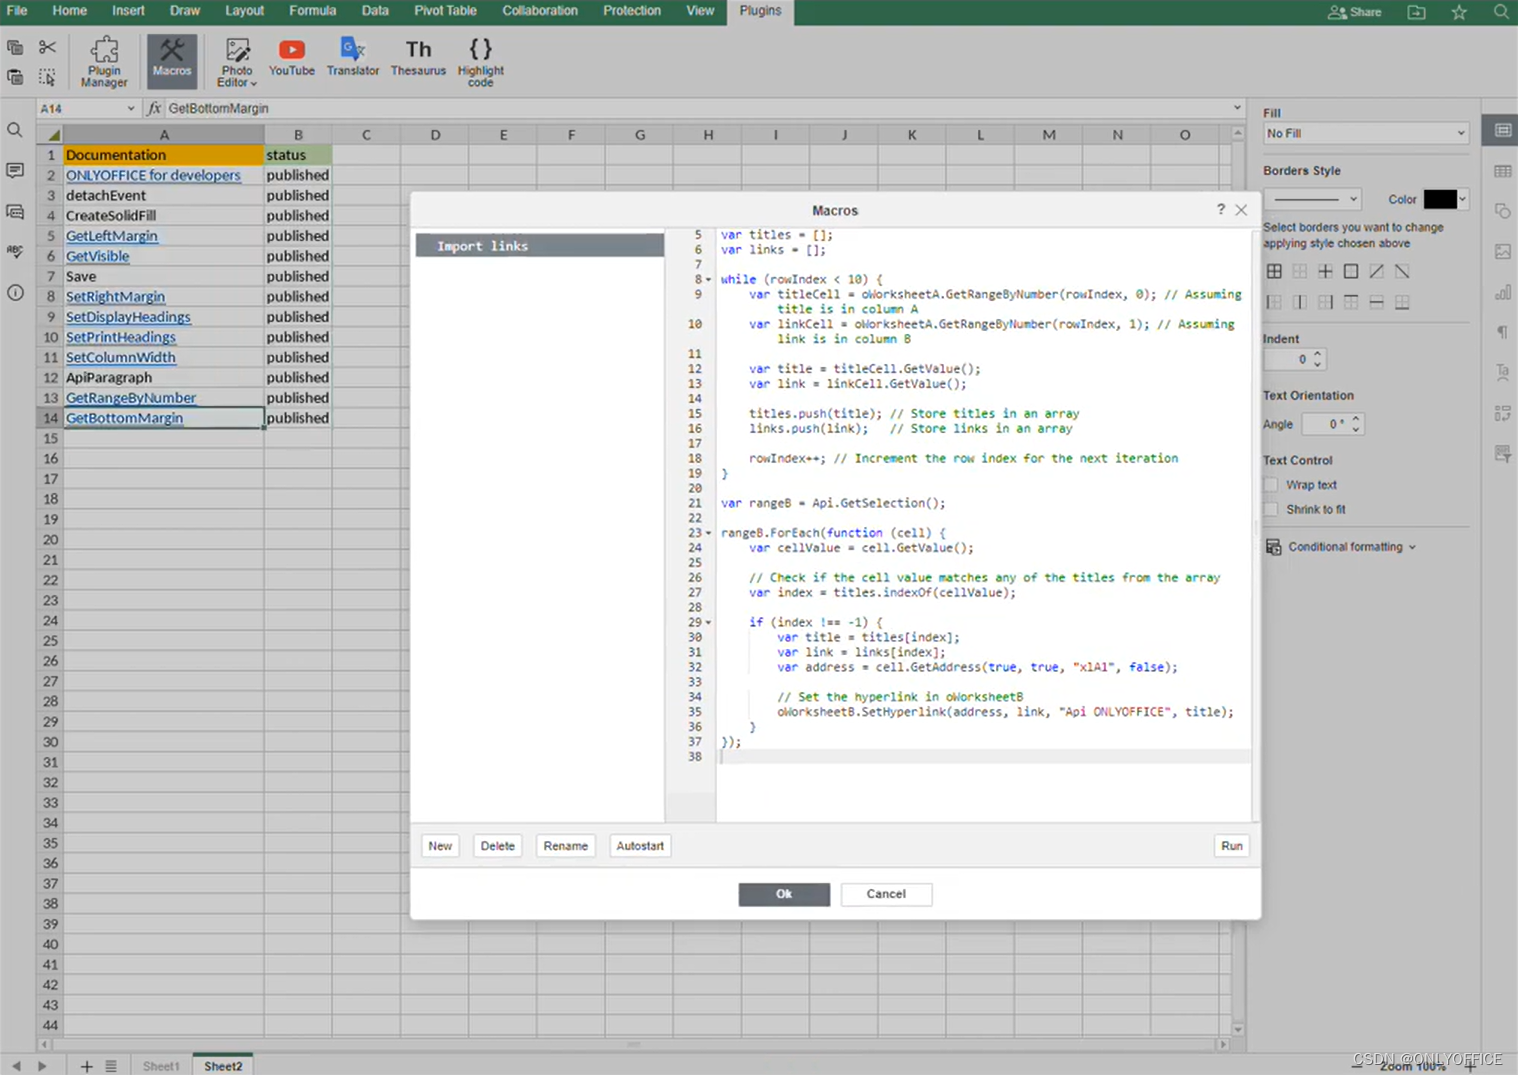Collapse code fold at line 23
The image size is (1518, 1075).
(x=709, y=533)
